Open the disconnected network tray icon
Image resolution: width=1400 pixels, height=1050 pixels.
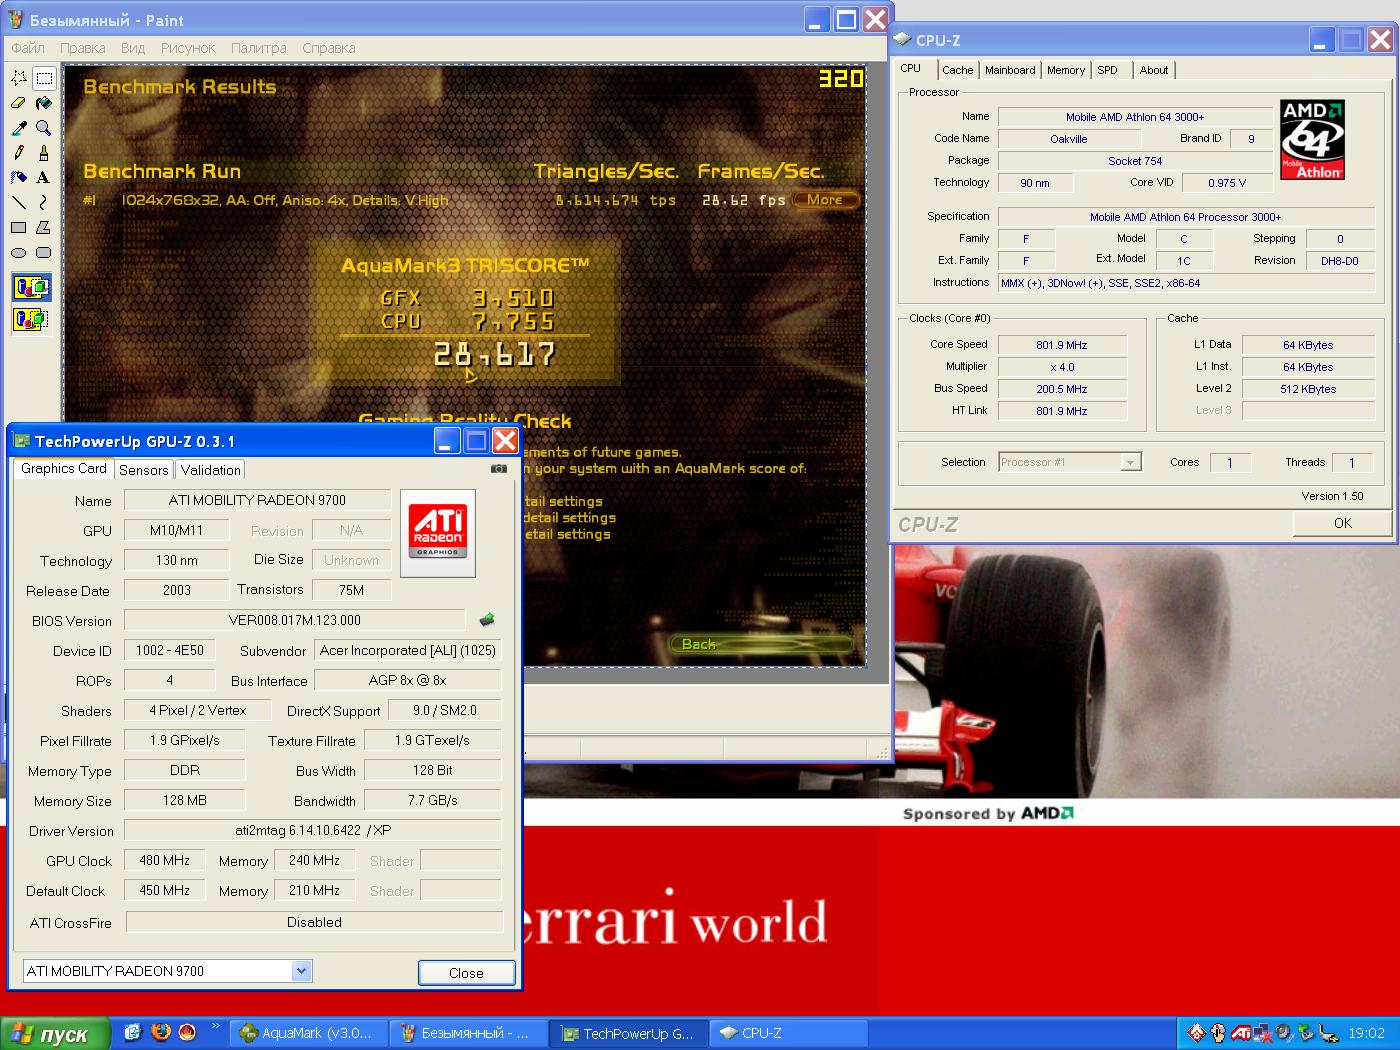click(1262, 1033)
